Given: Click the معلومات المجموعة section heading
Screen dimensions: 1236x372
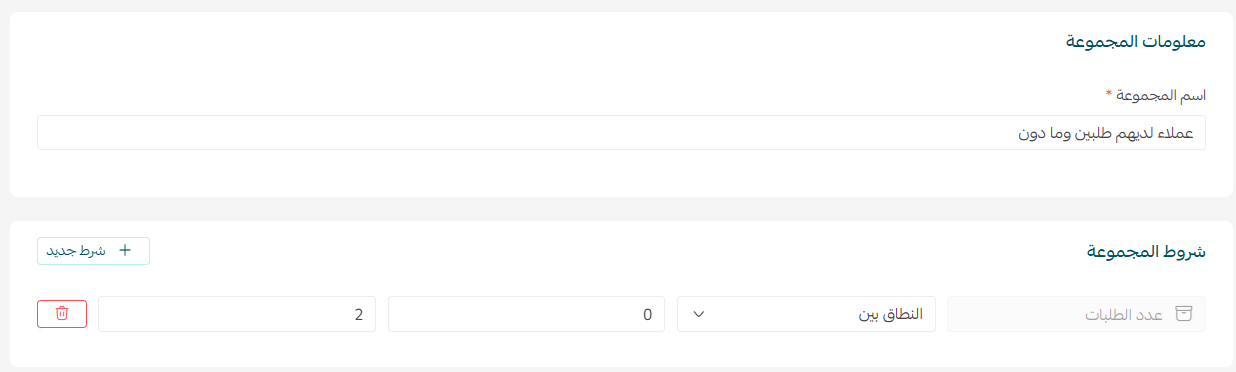Looking at the screenshot, I should pyautogui.click(x=1134, y=42).
